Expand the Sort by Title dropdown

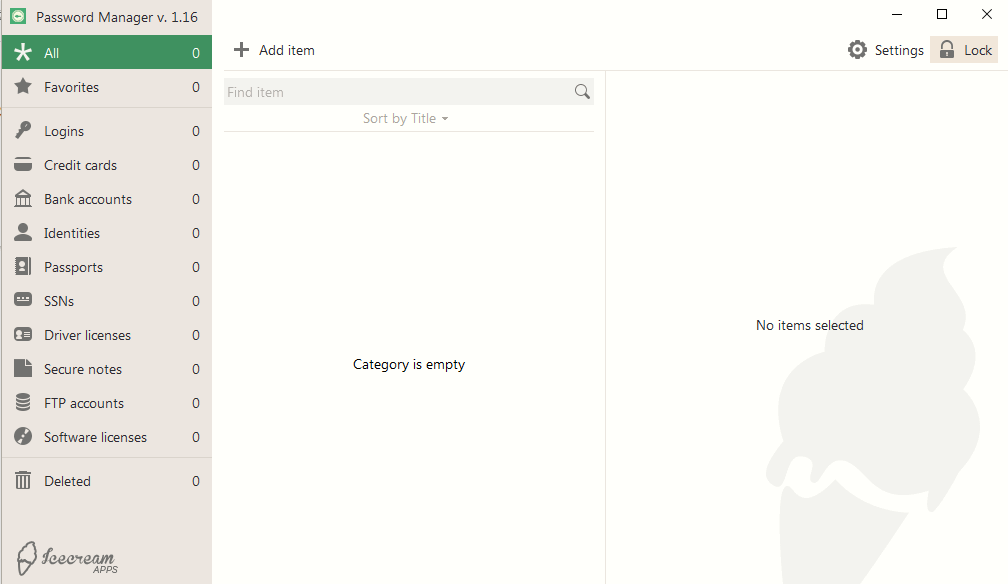point(405,118)
